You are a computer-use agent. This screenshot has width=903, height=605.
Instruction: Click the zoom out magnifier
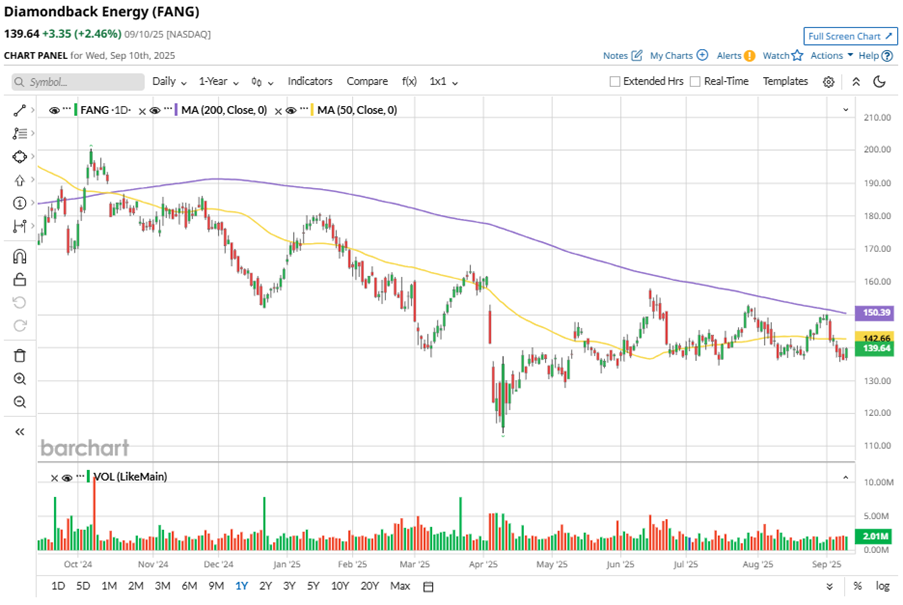click(20, 402)
